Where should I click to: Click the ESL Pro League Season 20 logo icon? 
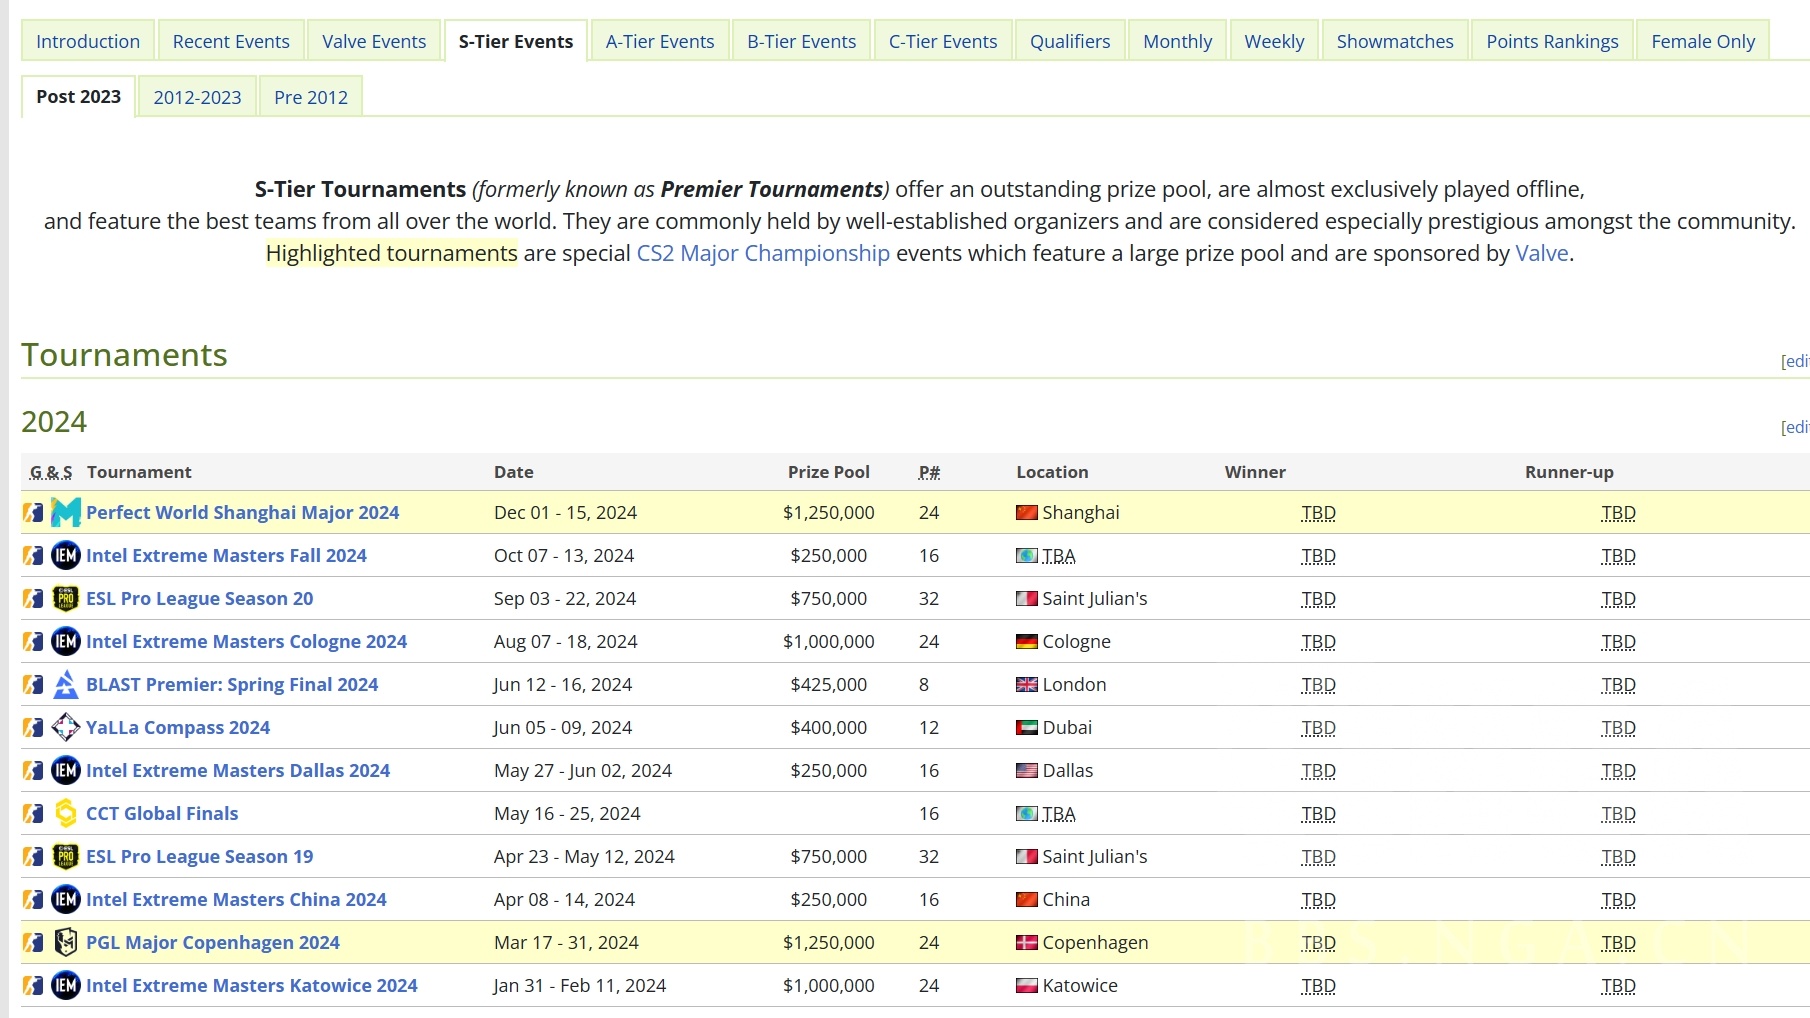coord(65,599)
